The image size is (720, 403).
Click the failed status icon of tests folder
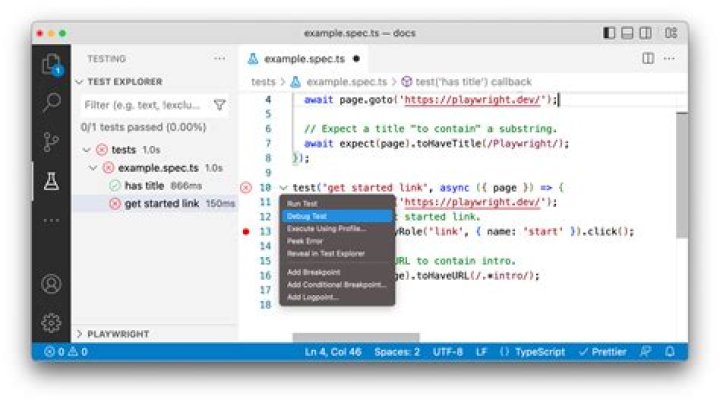point(102,150)
